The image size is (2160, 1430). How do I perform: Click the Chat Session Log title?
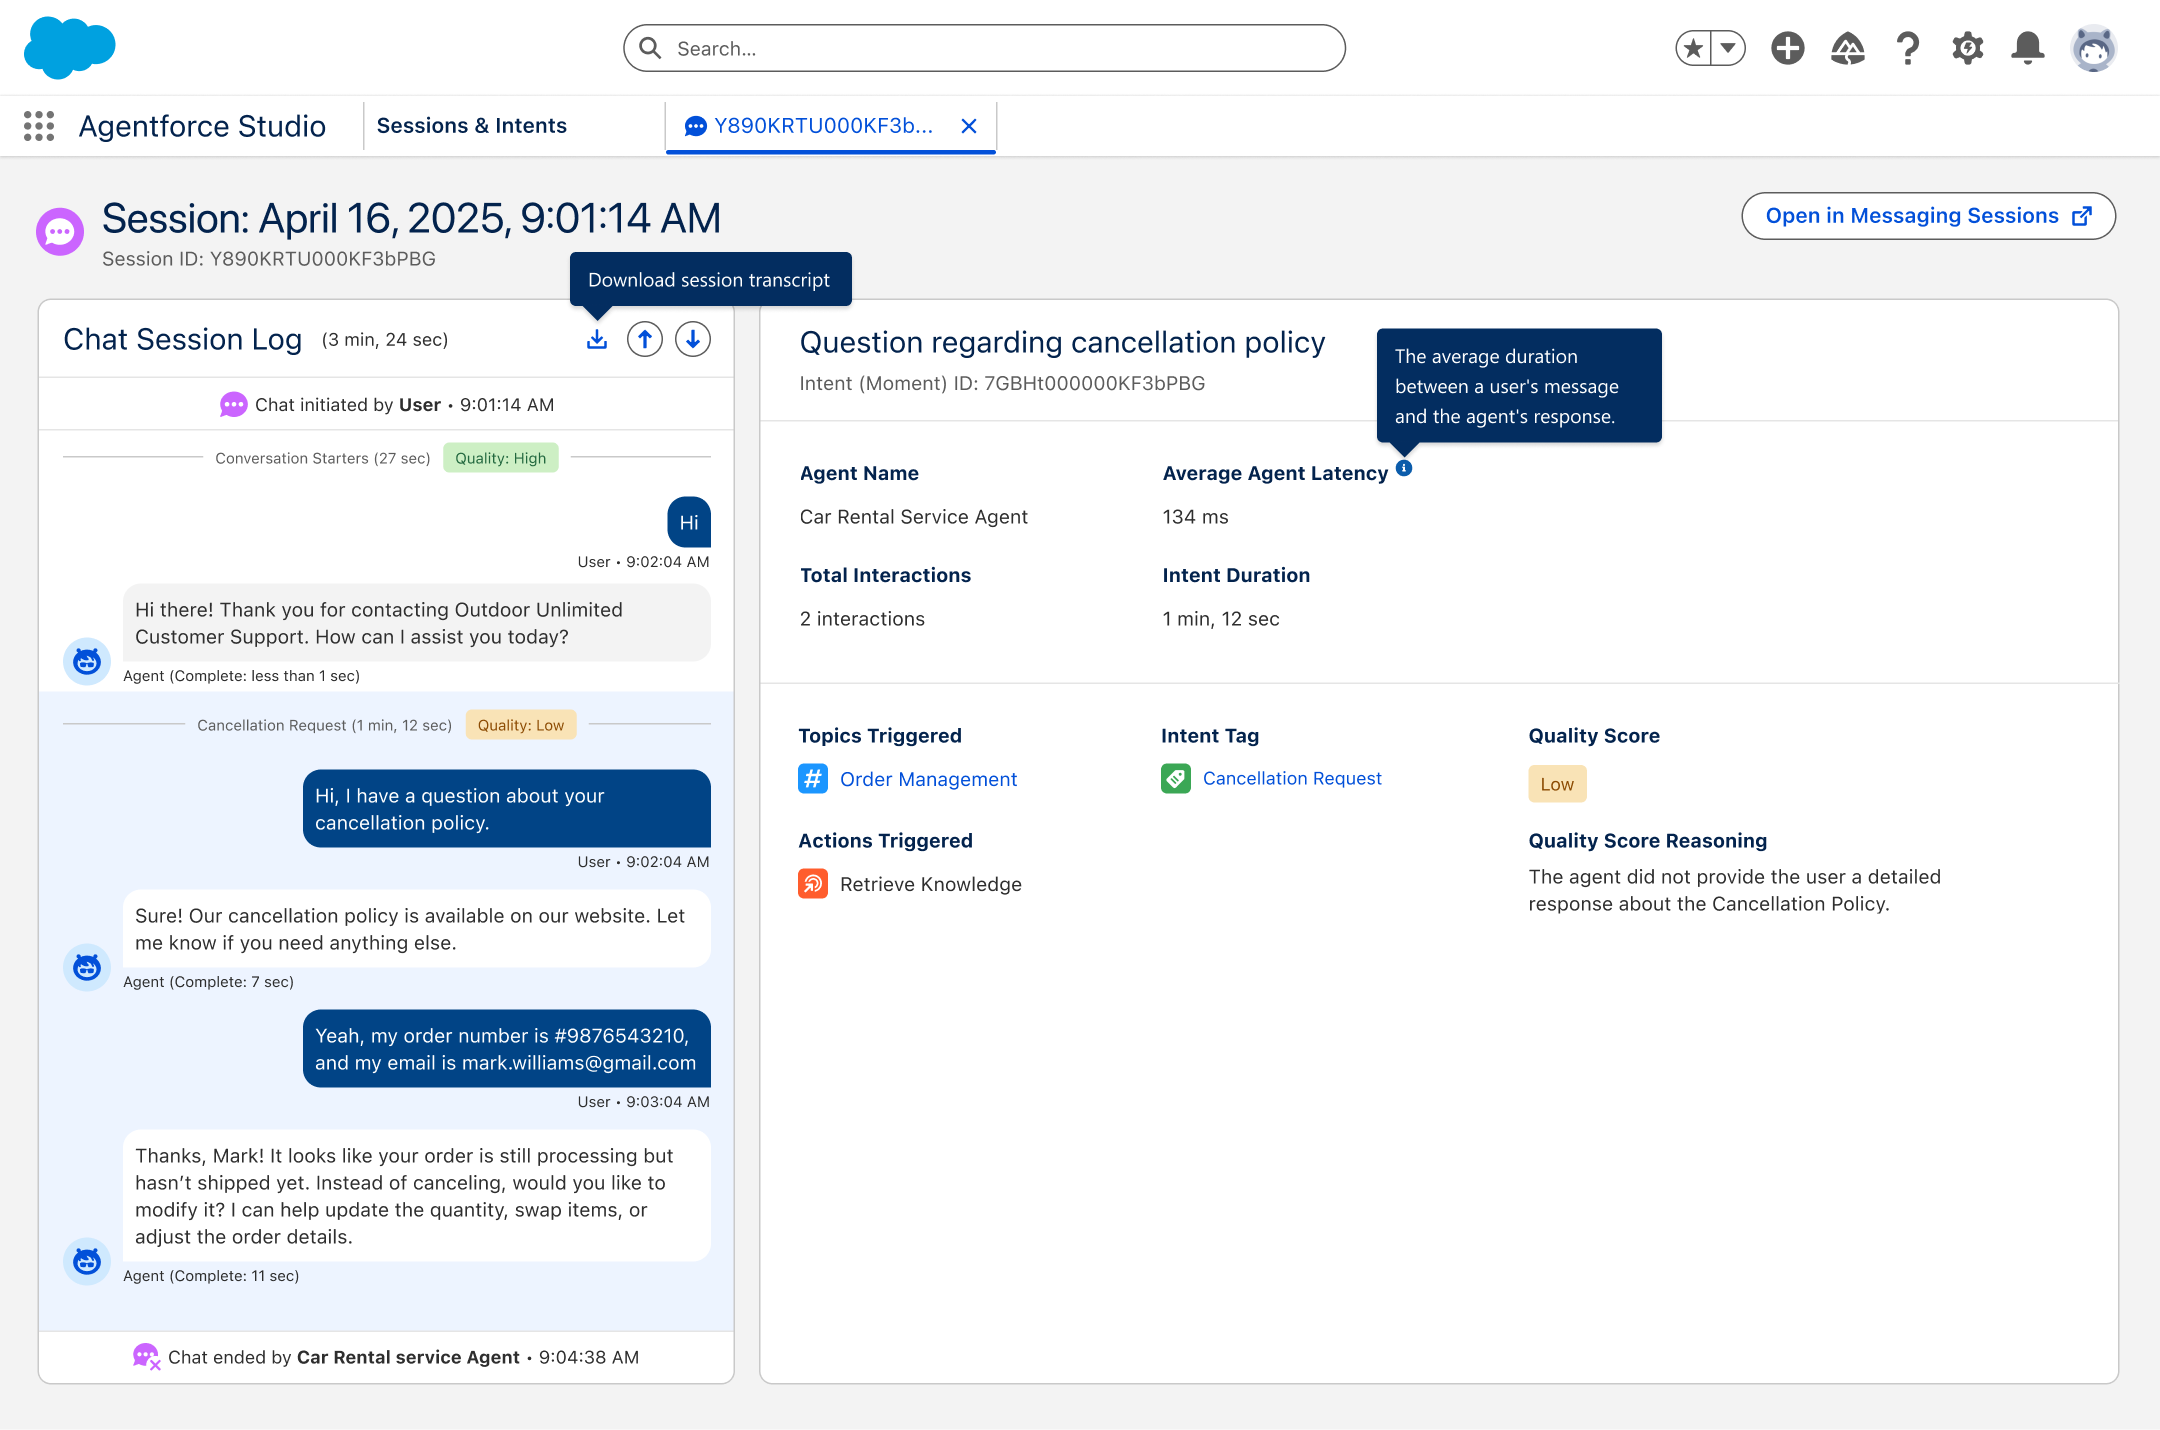[x=182, y=340]
